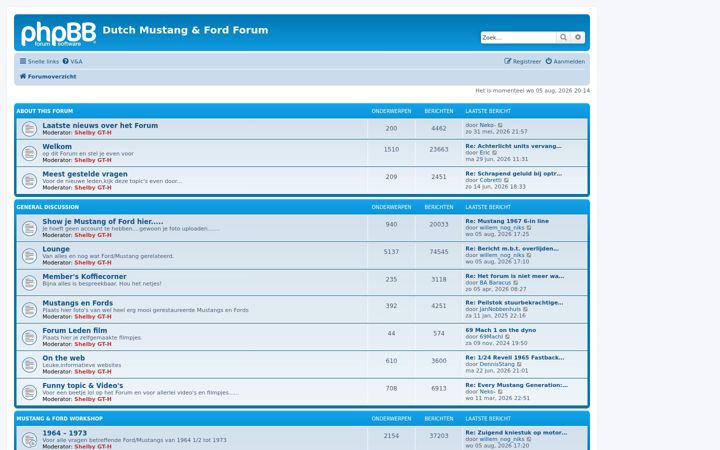The image size is (720, 450).
Task: Open Re: Peilstok stuurbekrachtige... post
Action: point(514,303)
